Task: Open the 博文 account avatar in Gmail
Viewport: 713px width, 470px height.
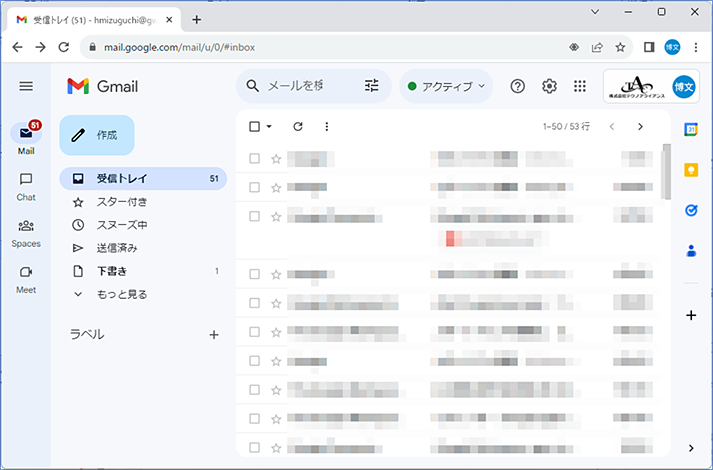Action: pos(683,86)
